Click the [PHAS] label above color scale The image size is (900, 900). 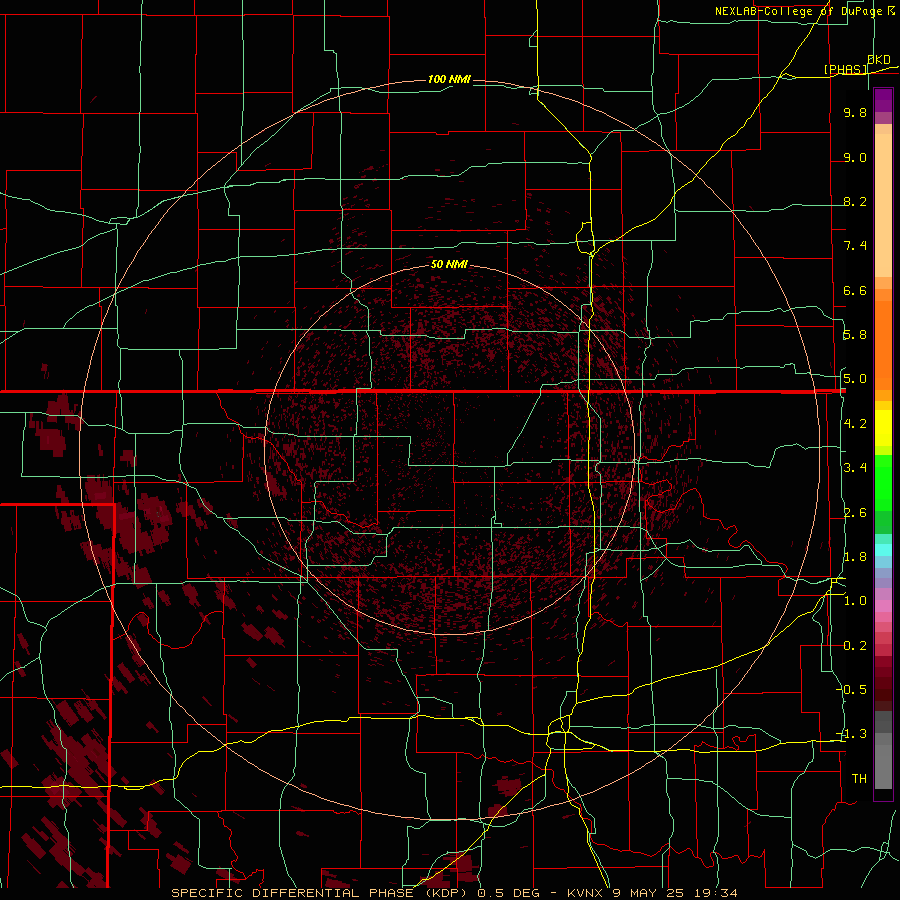[845, 69]
